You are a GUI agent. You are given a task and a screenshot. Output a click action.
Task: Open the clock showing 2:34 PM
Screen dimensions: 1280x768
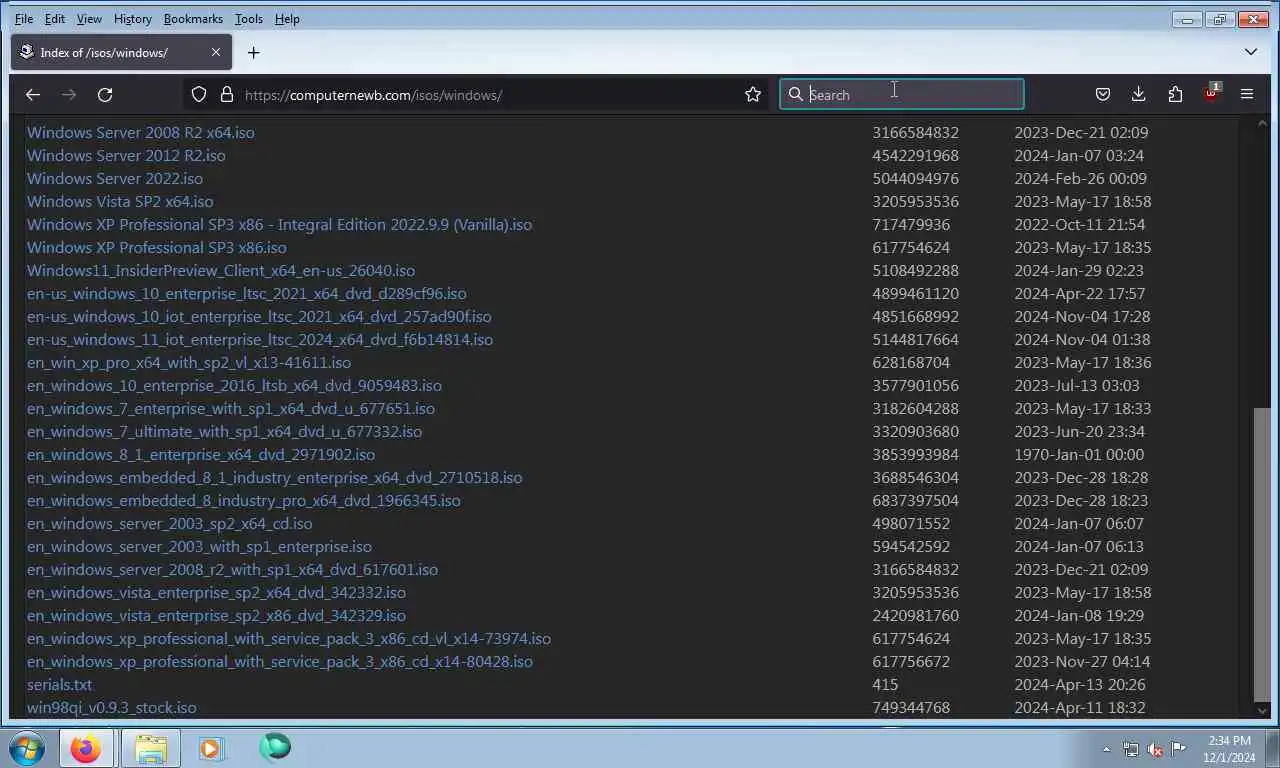(1230, 748)
